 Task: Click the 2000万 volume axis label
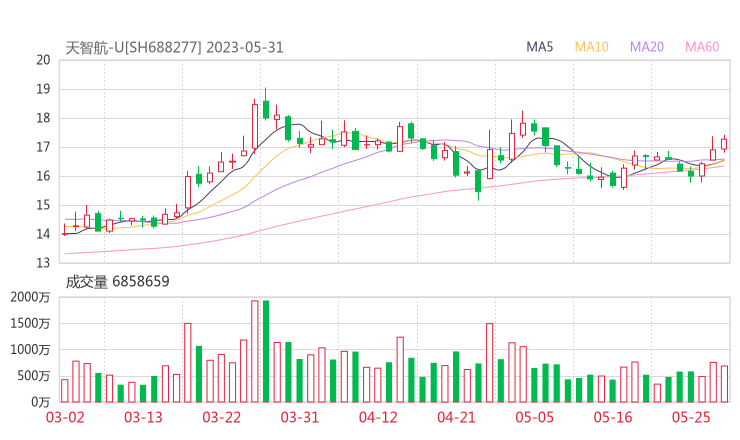point(30,297)
